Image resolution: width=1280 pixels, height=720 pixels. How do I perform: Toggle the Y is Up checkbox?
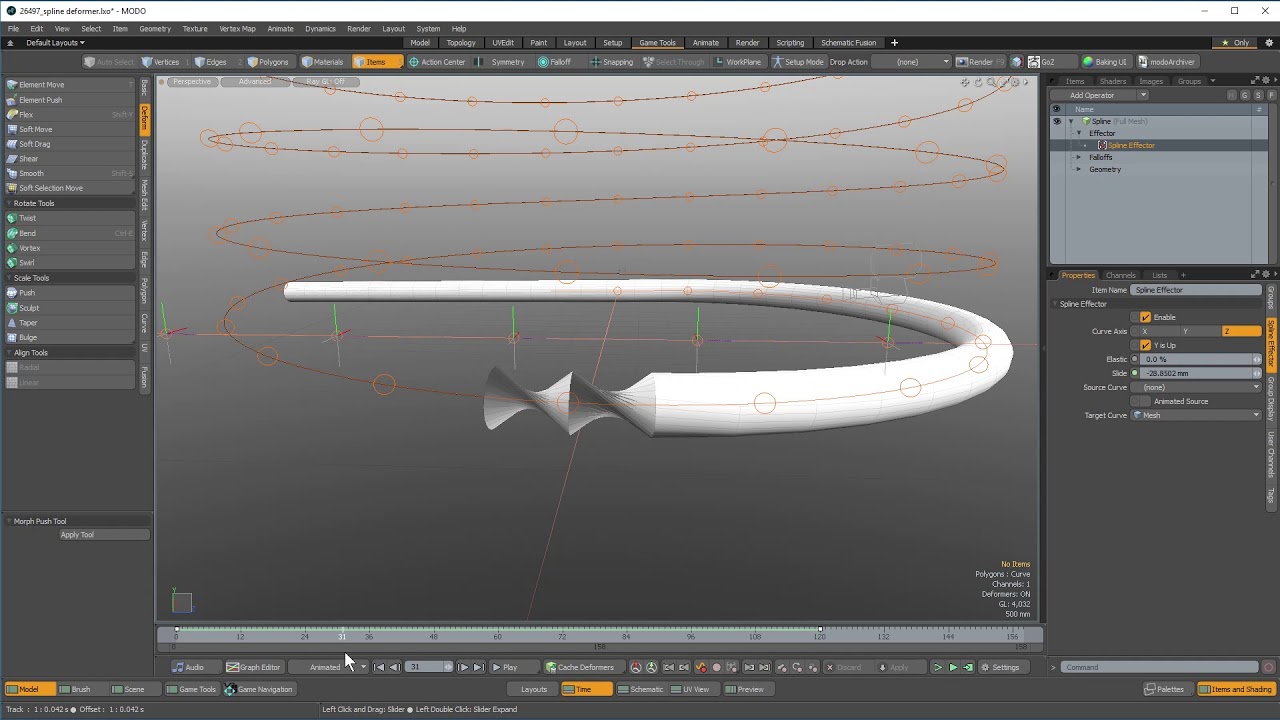click(1145, 345)
